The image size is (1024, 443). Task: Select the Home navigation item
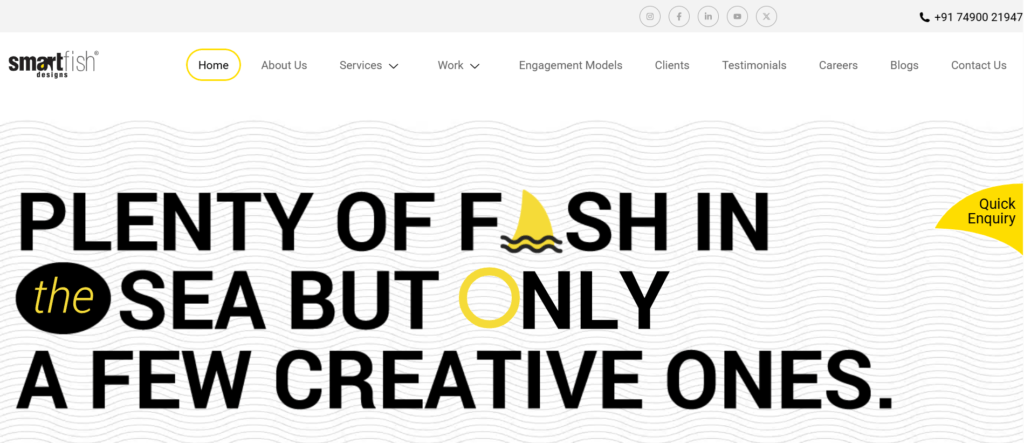pyautogui.click(x=214, y=65)
